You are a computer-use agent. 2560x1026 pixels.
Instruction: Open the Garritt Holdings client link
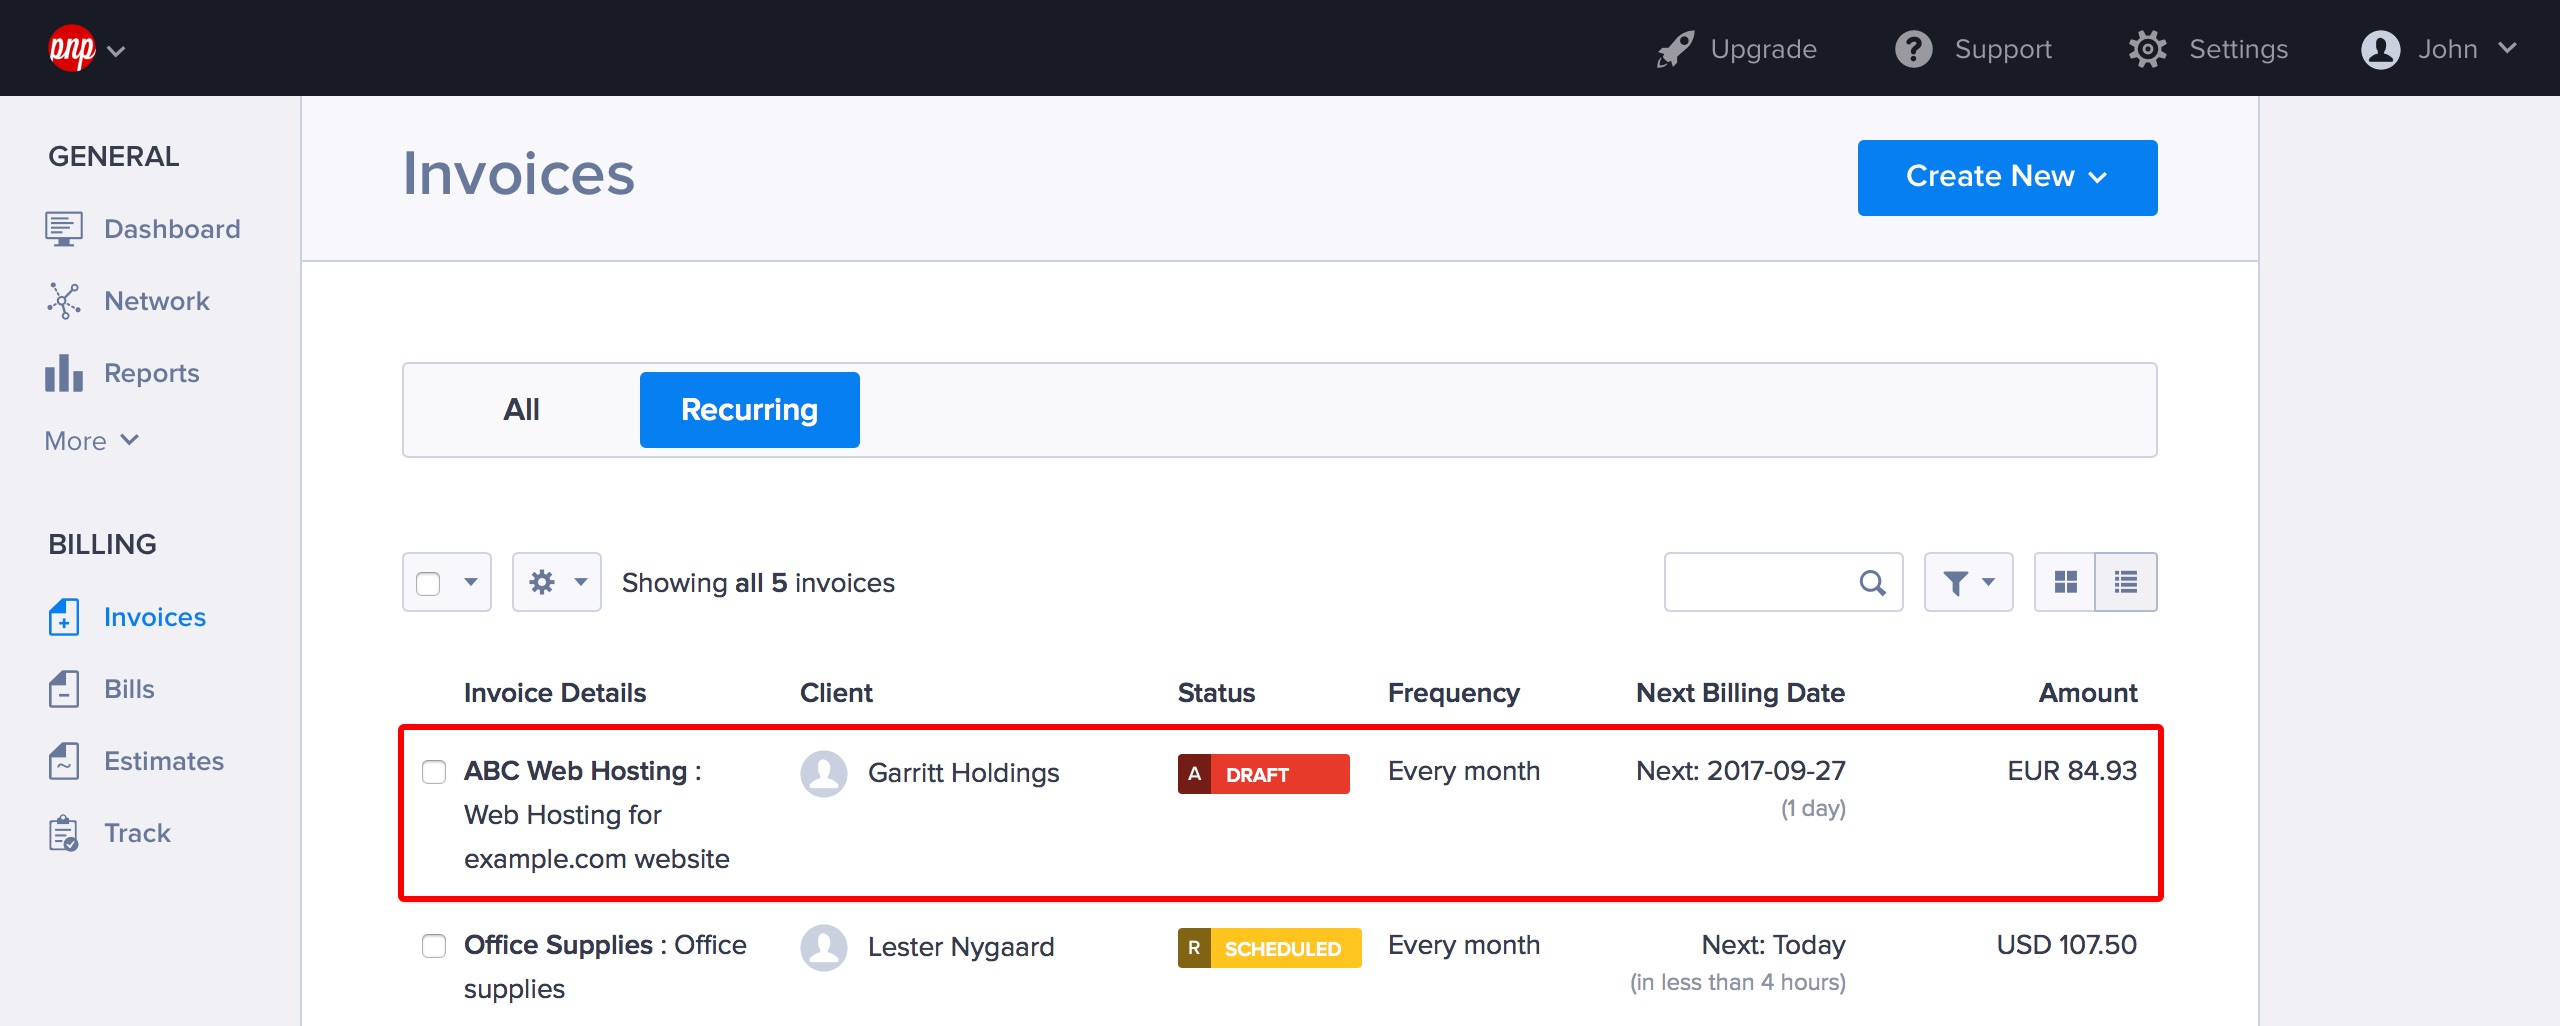click(x=963, y=773)
